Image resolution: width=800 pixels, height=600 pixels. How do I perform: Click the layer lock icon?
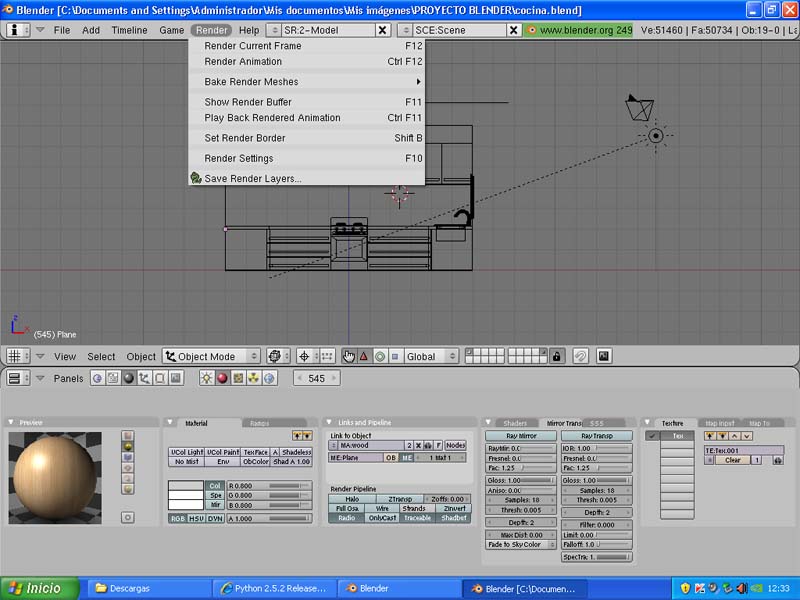(557, 356)
